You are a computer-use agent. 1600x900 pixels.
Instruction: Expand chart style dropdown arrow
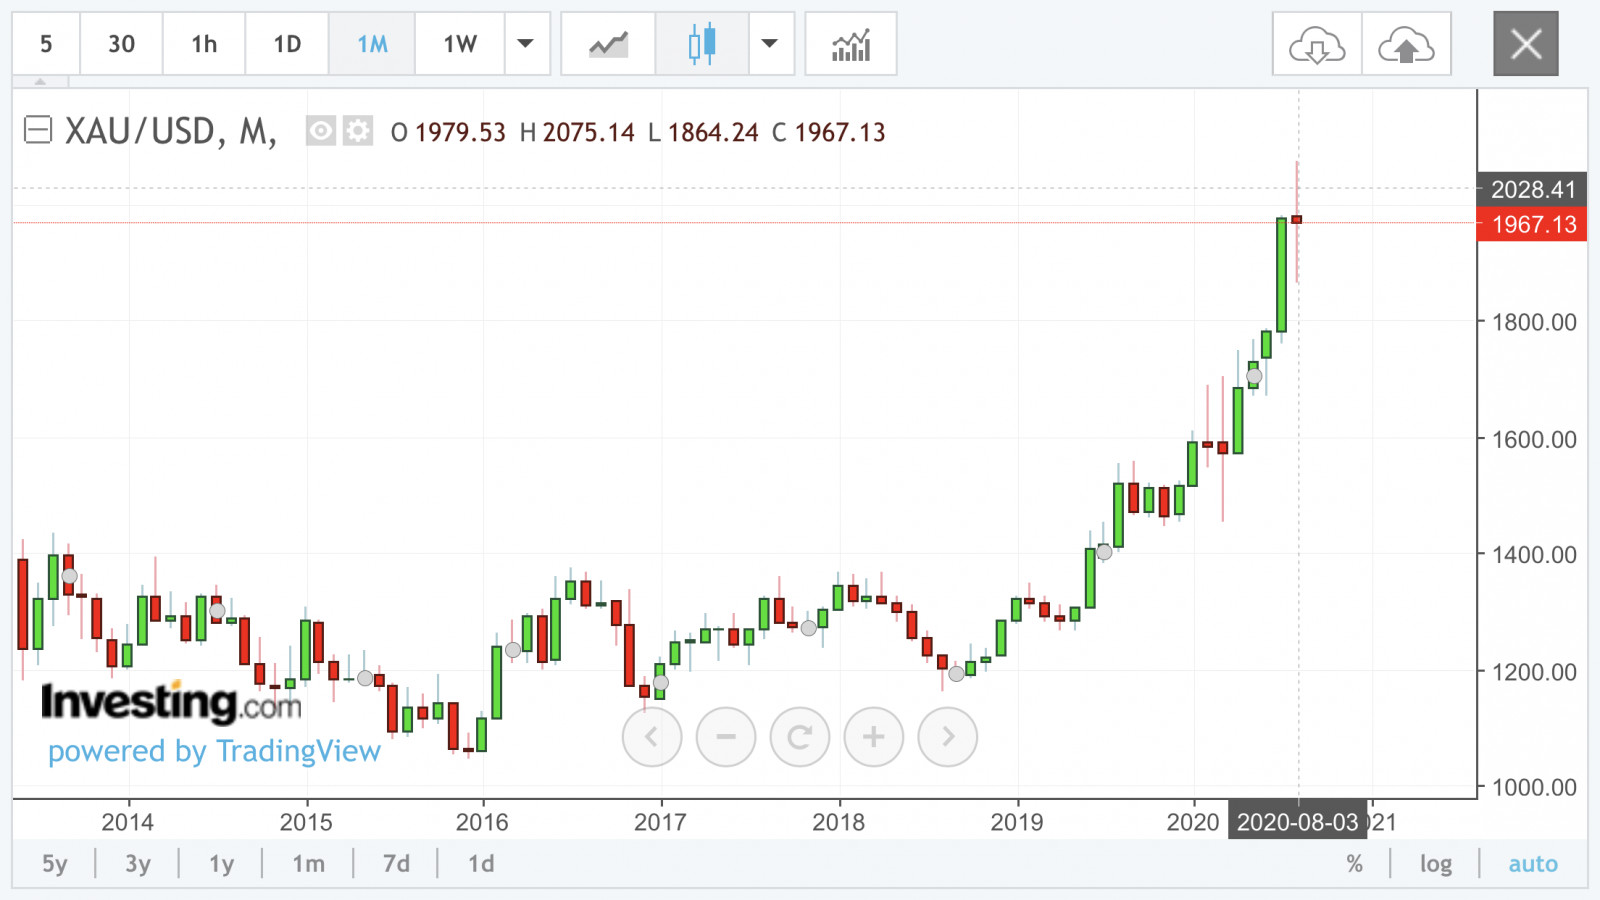coord(769,44)
